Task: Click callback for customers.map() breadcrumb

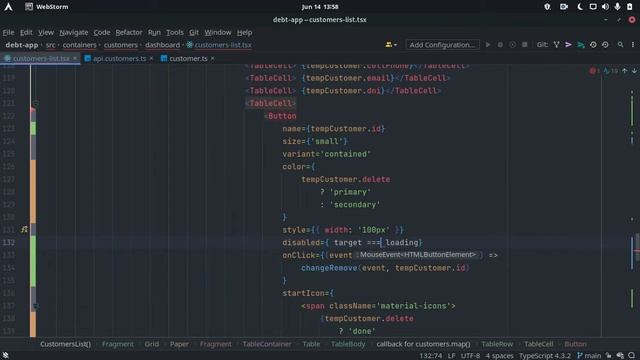Action: pos(423,344)
